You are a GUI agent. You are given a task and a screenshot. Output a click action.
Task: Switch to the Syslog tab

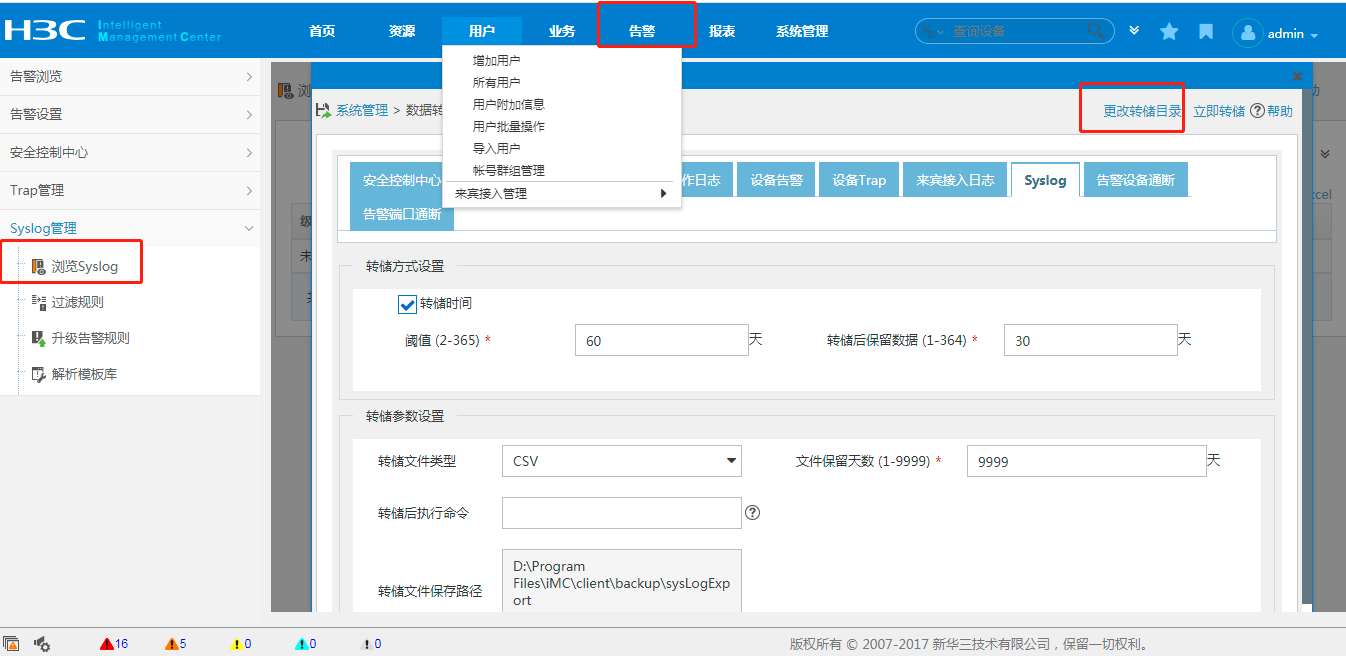pos(1045,180)
